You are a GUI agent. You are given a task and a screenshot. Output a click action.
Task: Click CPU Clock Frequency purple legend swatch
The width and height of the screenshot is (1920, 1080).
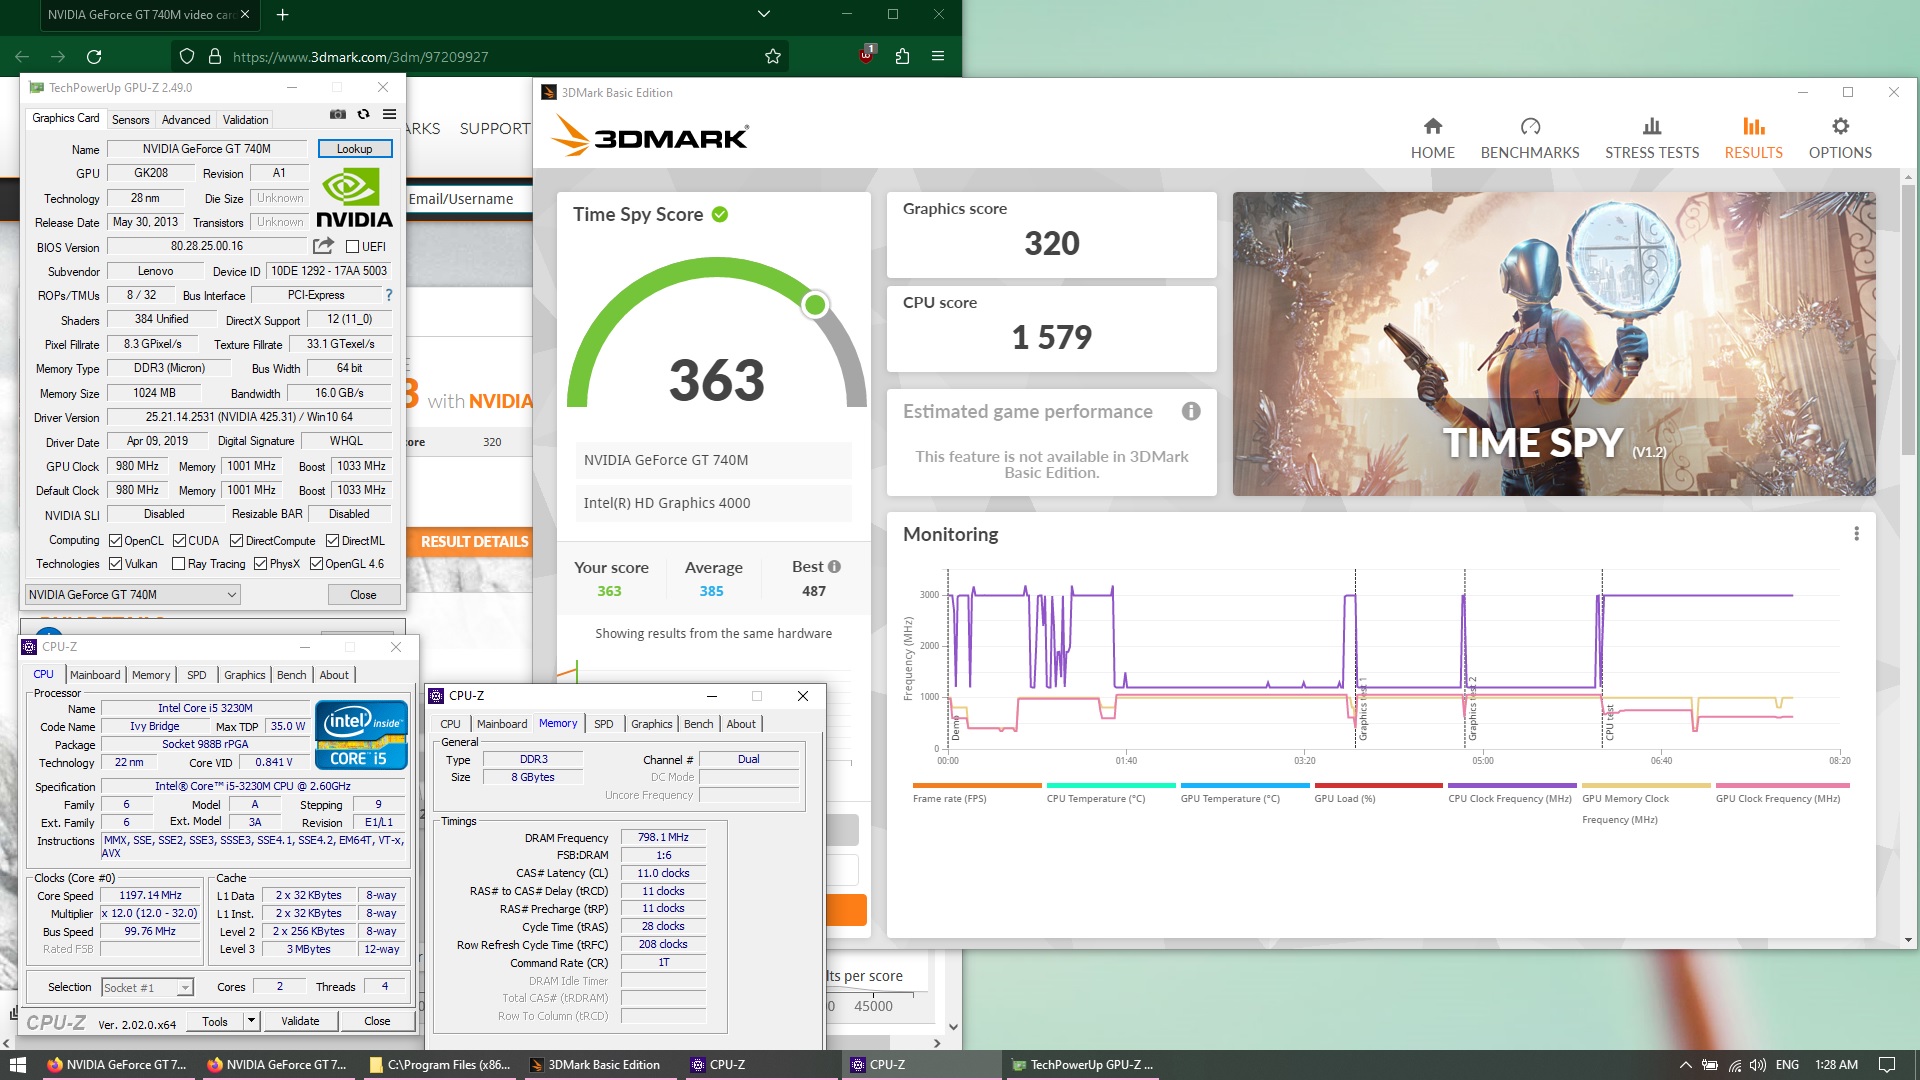click(1512, 786)
